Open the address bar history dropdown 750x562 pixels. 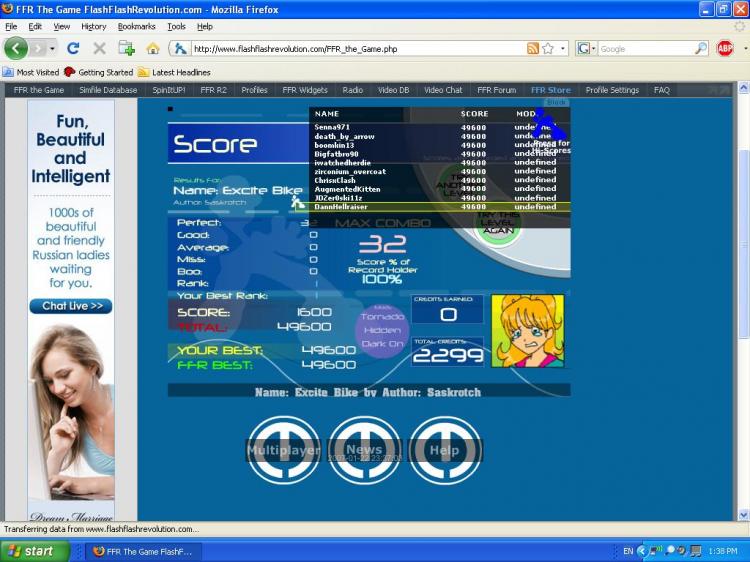point(562,48)
